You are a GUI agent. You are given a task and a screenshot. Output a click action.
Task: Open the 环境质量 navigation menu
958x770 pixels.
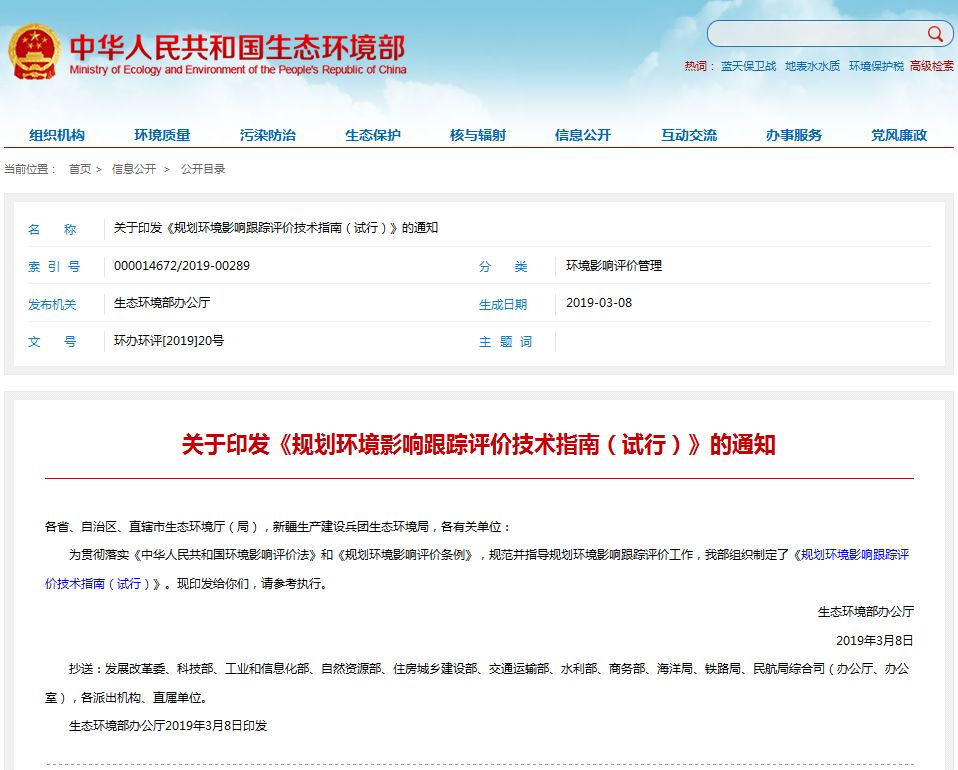[162, 135]
